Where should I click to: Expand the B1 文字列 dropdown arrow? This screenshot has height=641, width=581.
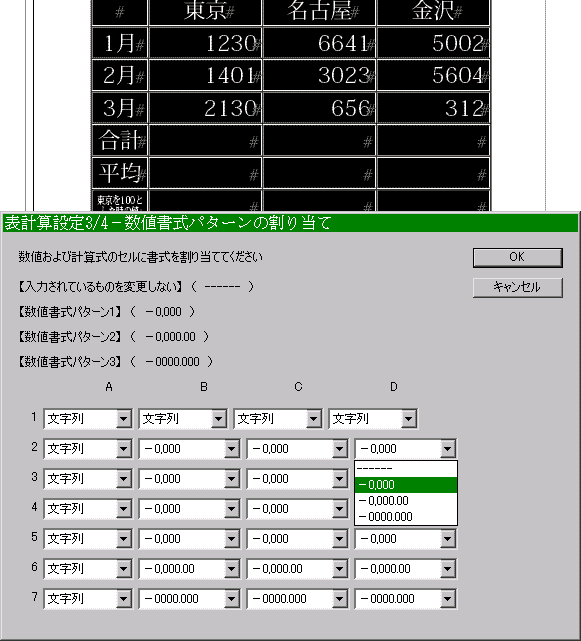218,419
